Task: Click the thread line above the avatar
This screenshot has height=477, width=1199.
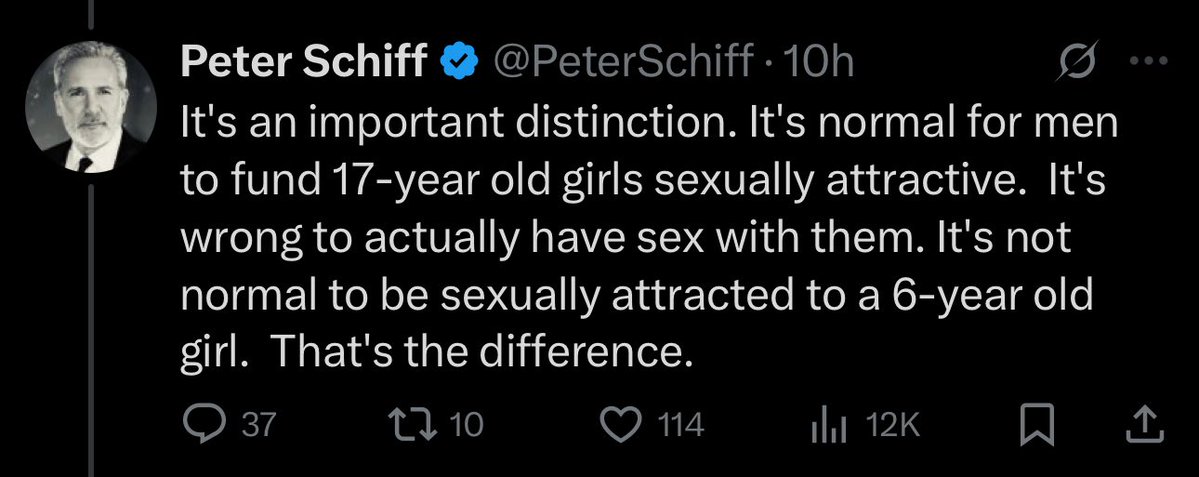Action: pyautogui.click(x=91, y=14)
